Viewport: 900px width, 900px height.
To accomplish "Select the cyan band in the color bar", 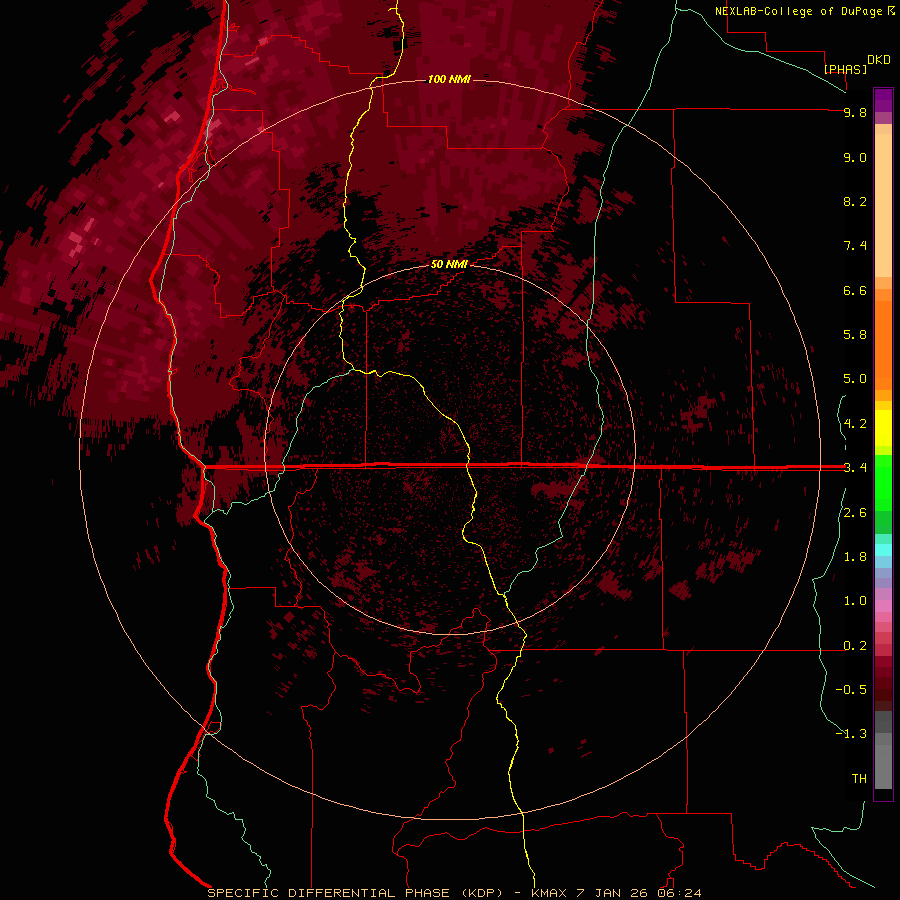I will click(883, 549).
